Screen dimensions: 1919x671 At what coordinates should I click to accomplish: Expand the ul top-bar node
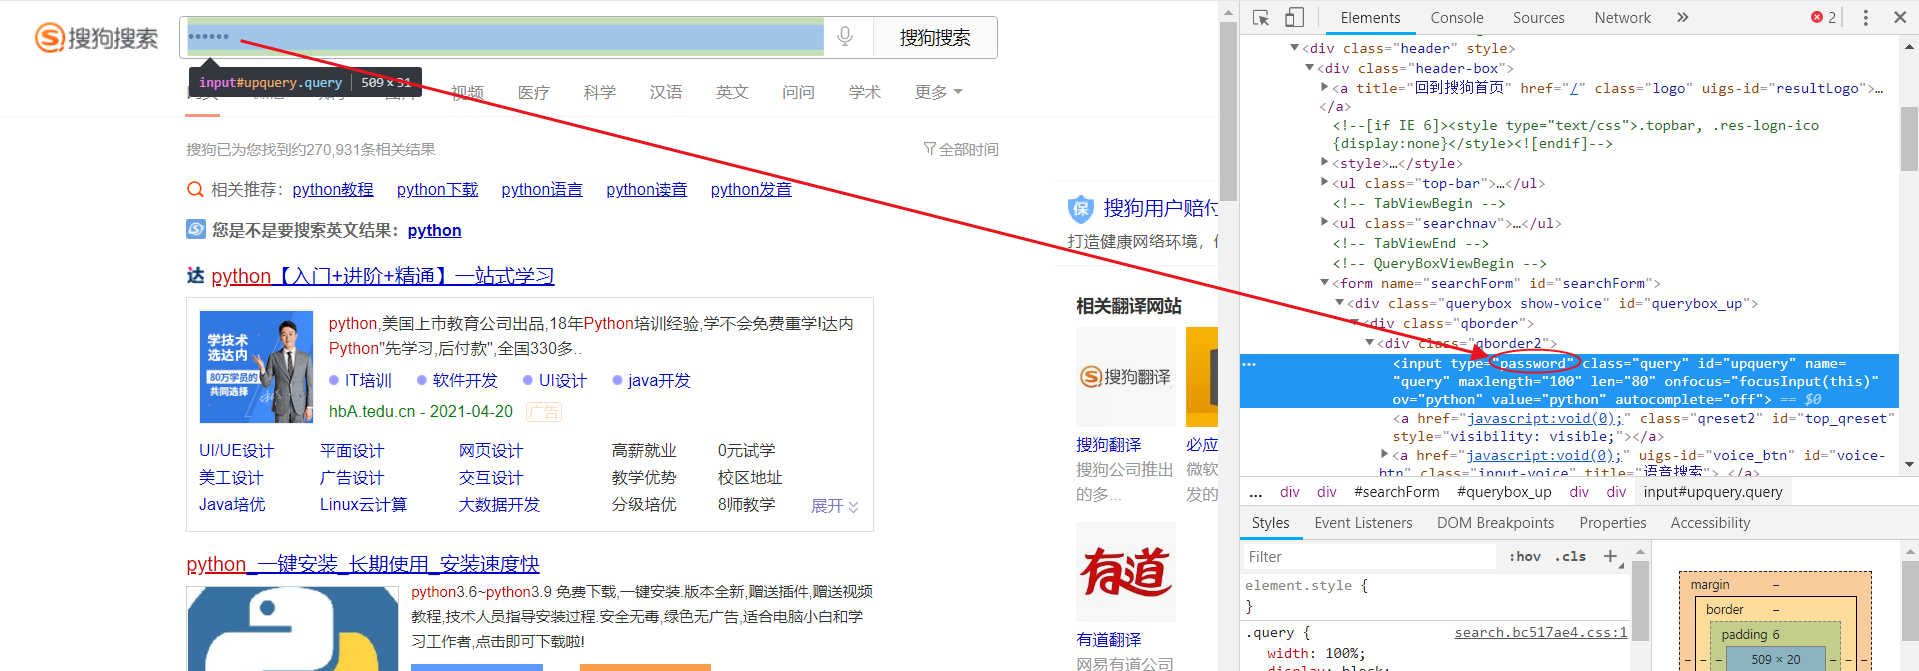click(1325, 183)
